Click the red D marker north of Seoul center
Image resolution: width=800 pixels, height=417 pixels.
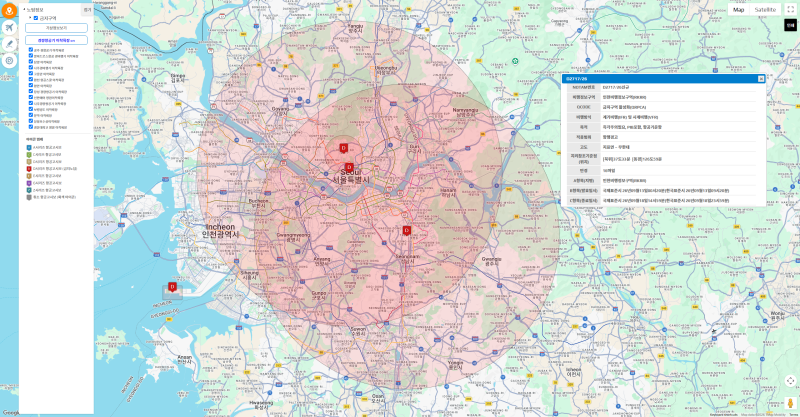pyautogui.click(x=344, y=149)
